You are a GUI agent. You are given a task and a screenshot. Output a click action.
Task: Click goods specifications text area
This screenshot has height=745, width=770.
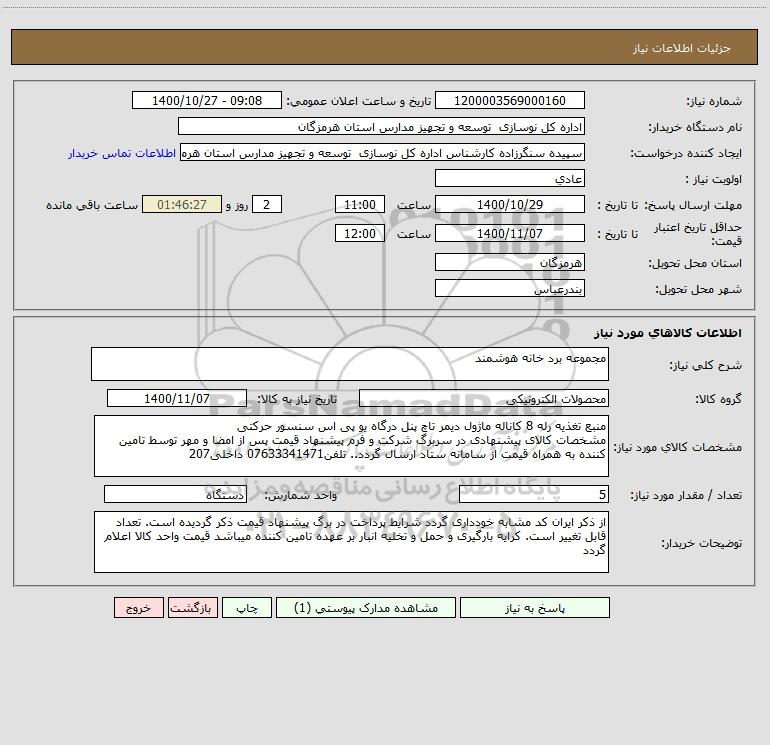click(351, 446)
